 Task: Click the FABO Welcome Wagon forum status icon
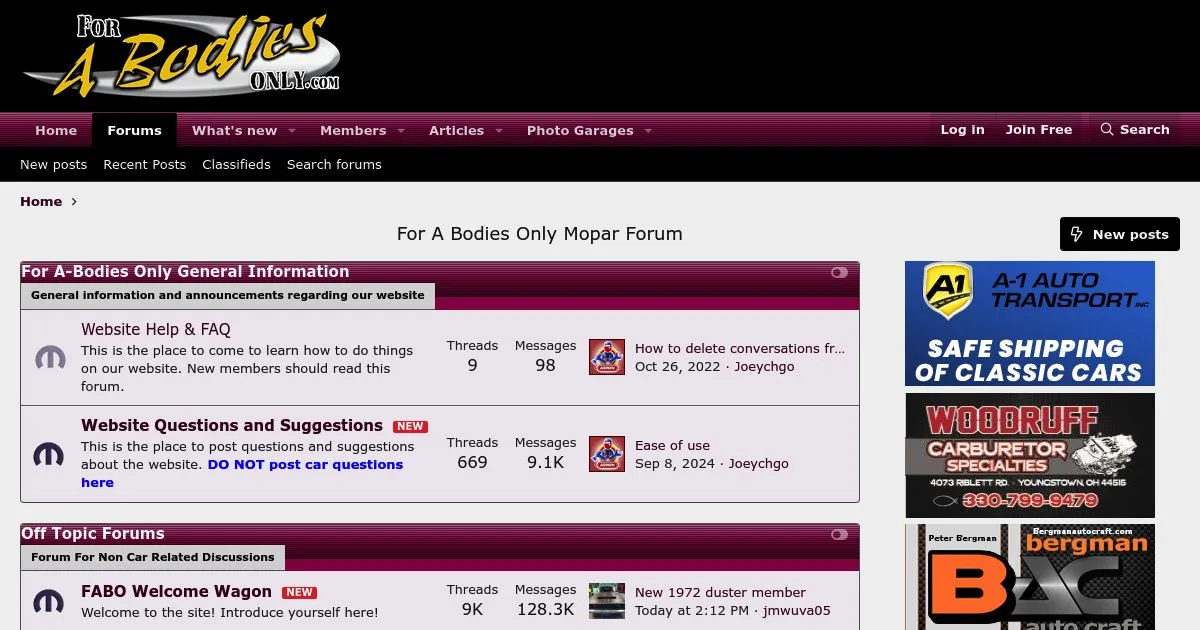(x=50, y=601)
